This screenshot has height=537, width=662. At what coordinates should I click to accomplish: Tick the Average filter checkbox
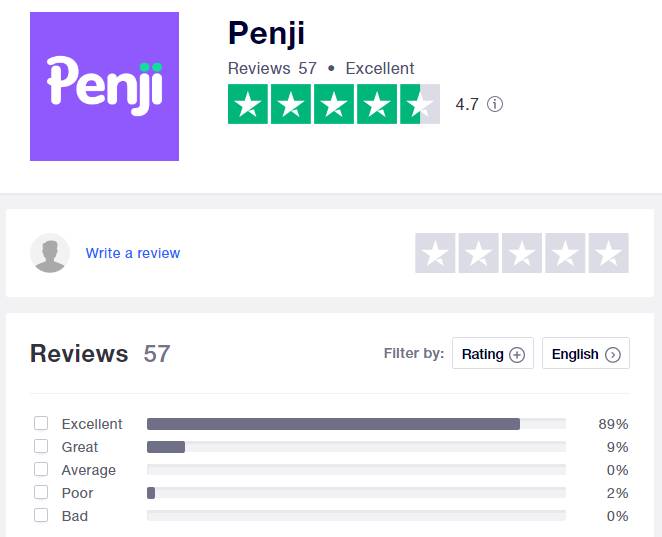point(41,469)
